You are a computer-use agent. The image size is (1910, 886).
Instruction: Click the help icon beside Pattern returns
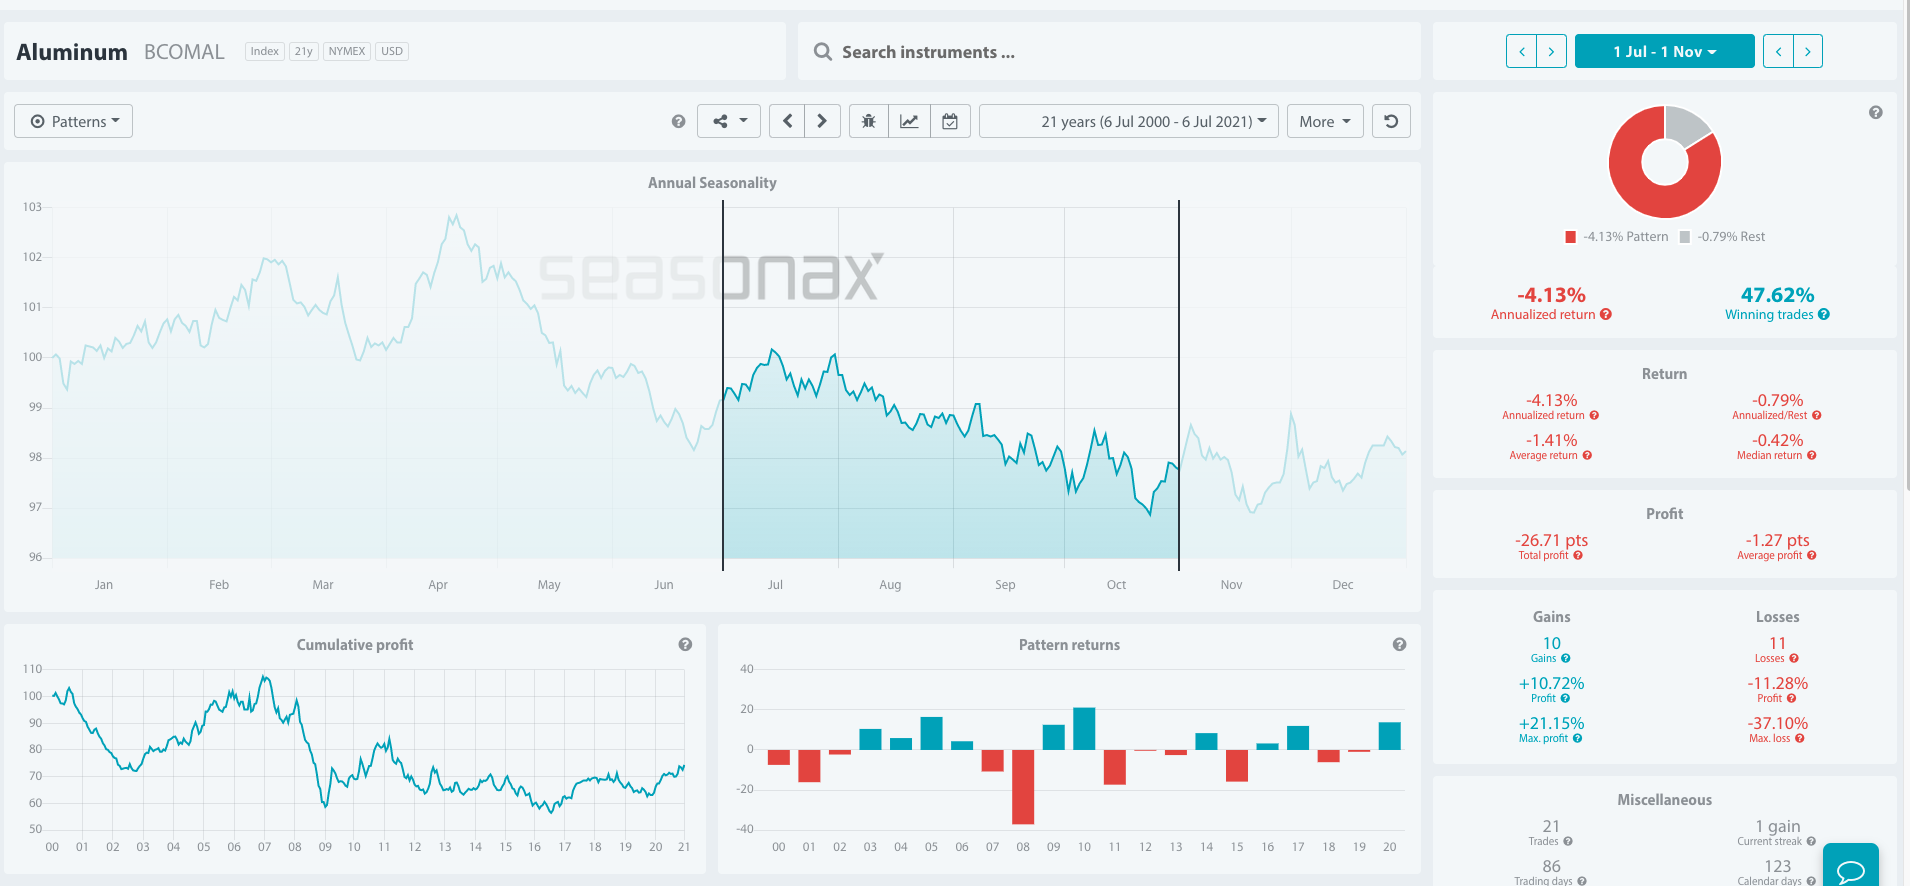(x=1399, y=645)
